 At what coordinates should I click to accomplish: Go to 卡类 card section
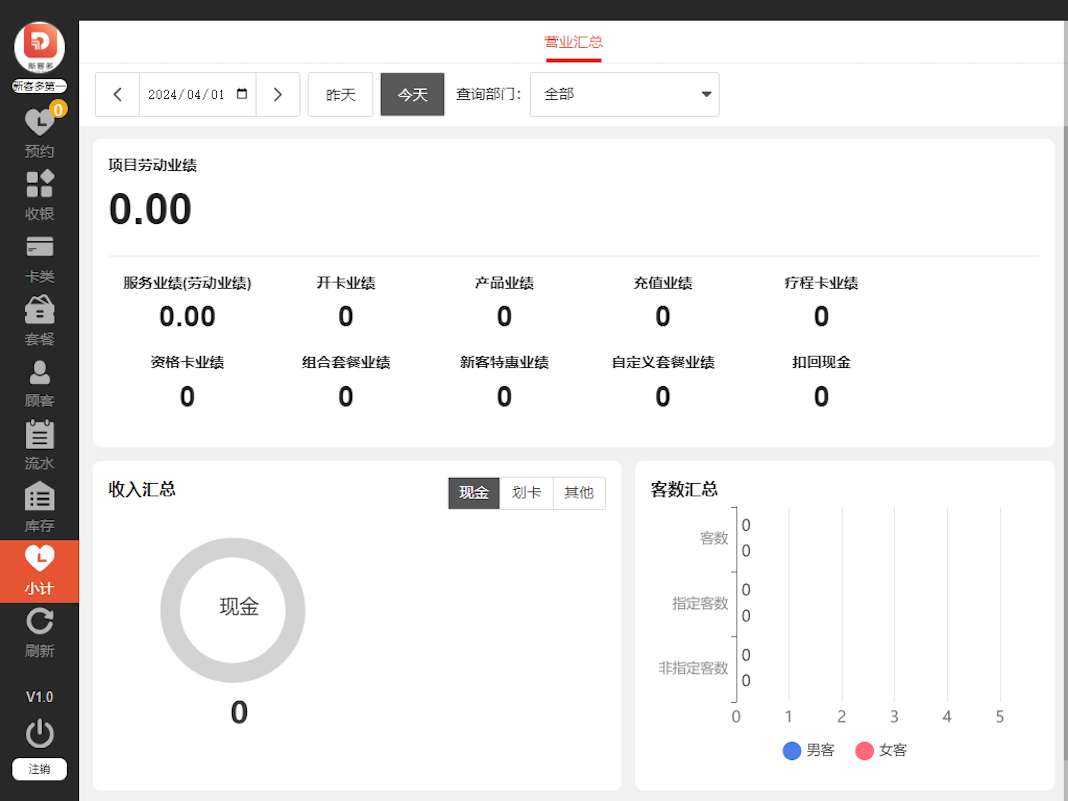(39, 258)
